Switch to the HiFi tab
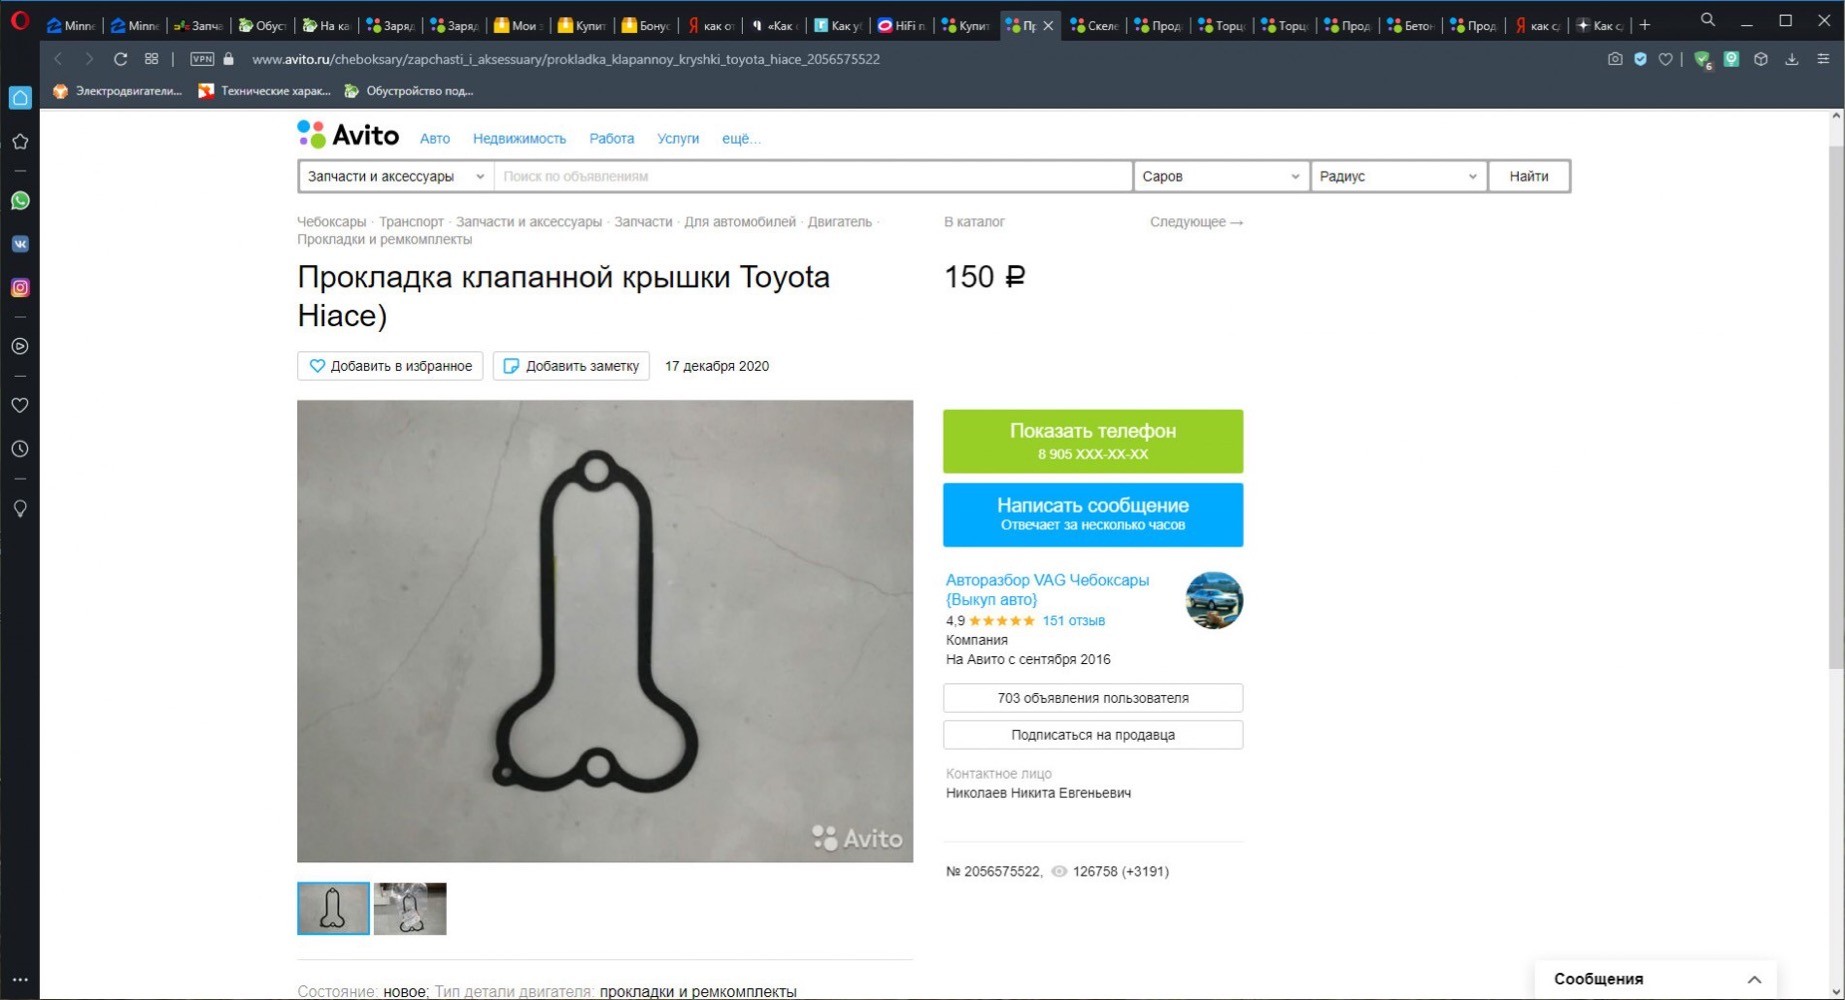The width and height of the screenshot is (1845, 1000). pyautogui.click(x=901, y=25)
